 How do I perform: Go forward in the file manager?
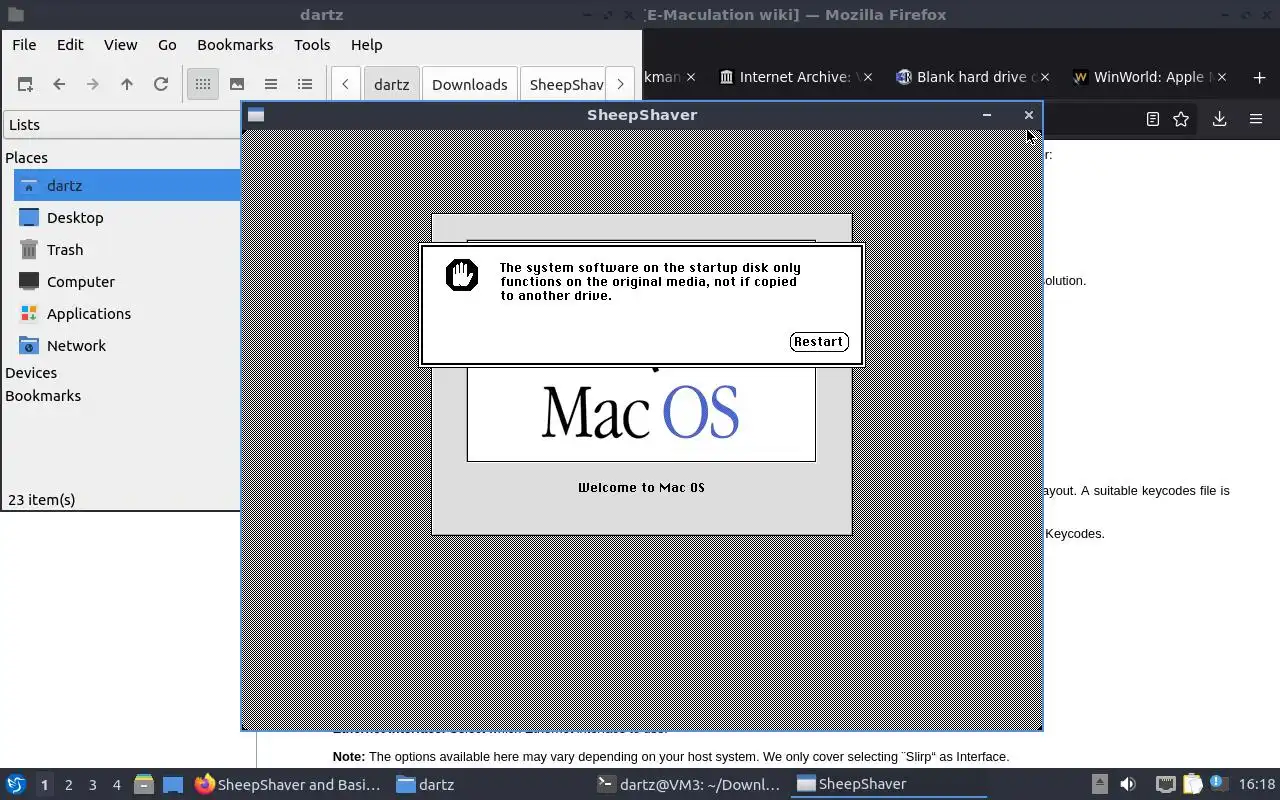93,85
